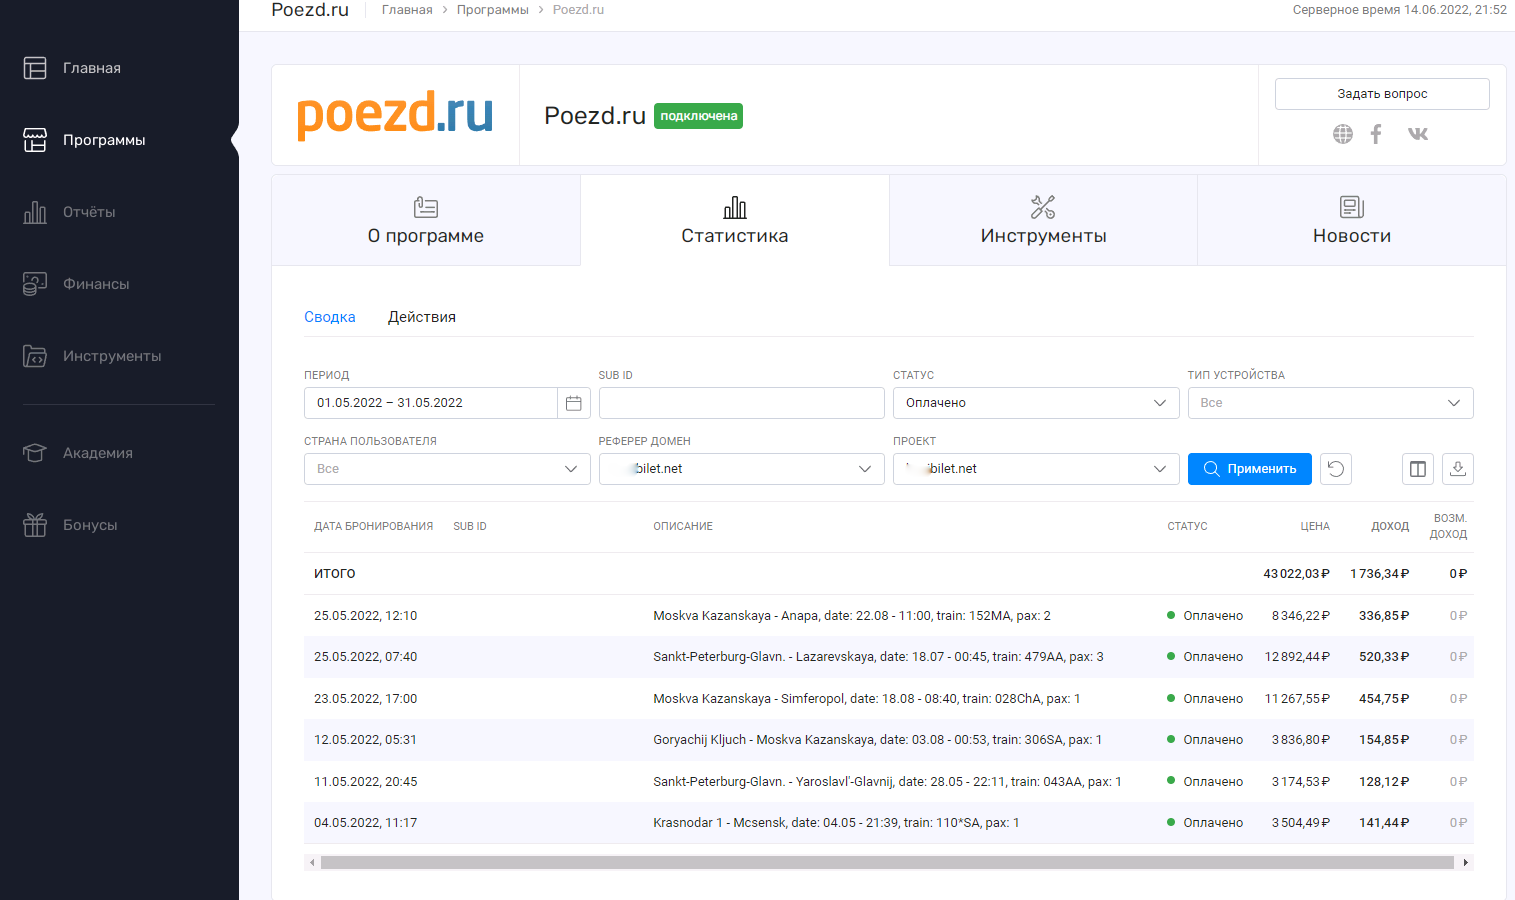The height and width of the screenshot is (900, 1515).
Task: Click the total income 1 736,34 ₽
Action: click(x=1380, y=574)
